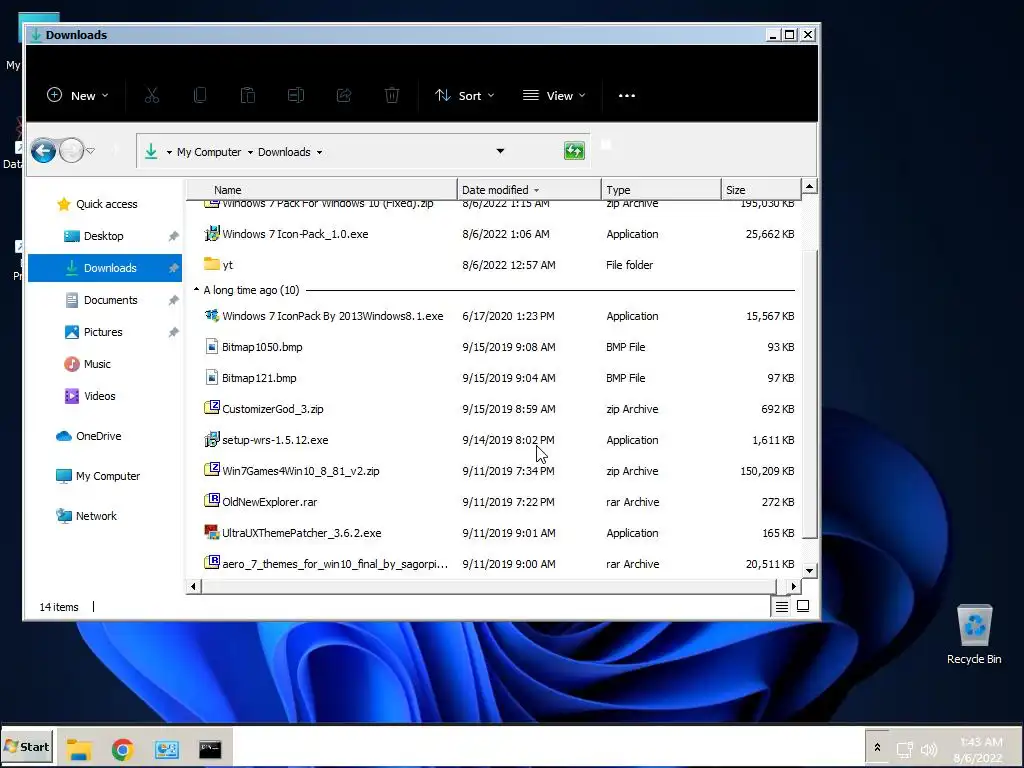The width and height of the screenshot is (1024, 768).
Task: Sort by the Type column header
Action: 661,189
